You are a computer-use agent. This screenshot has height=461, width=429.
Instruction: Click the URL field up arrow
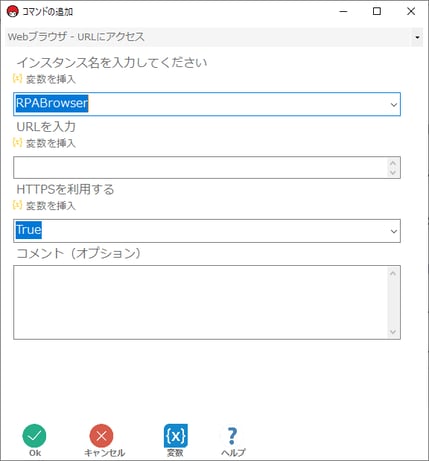click(393, 163)
